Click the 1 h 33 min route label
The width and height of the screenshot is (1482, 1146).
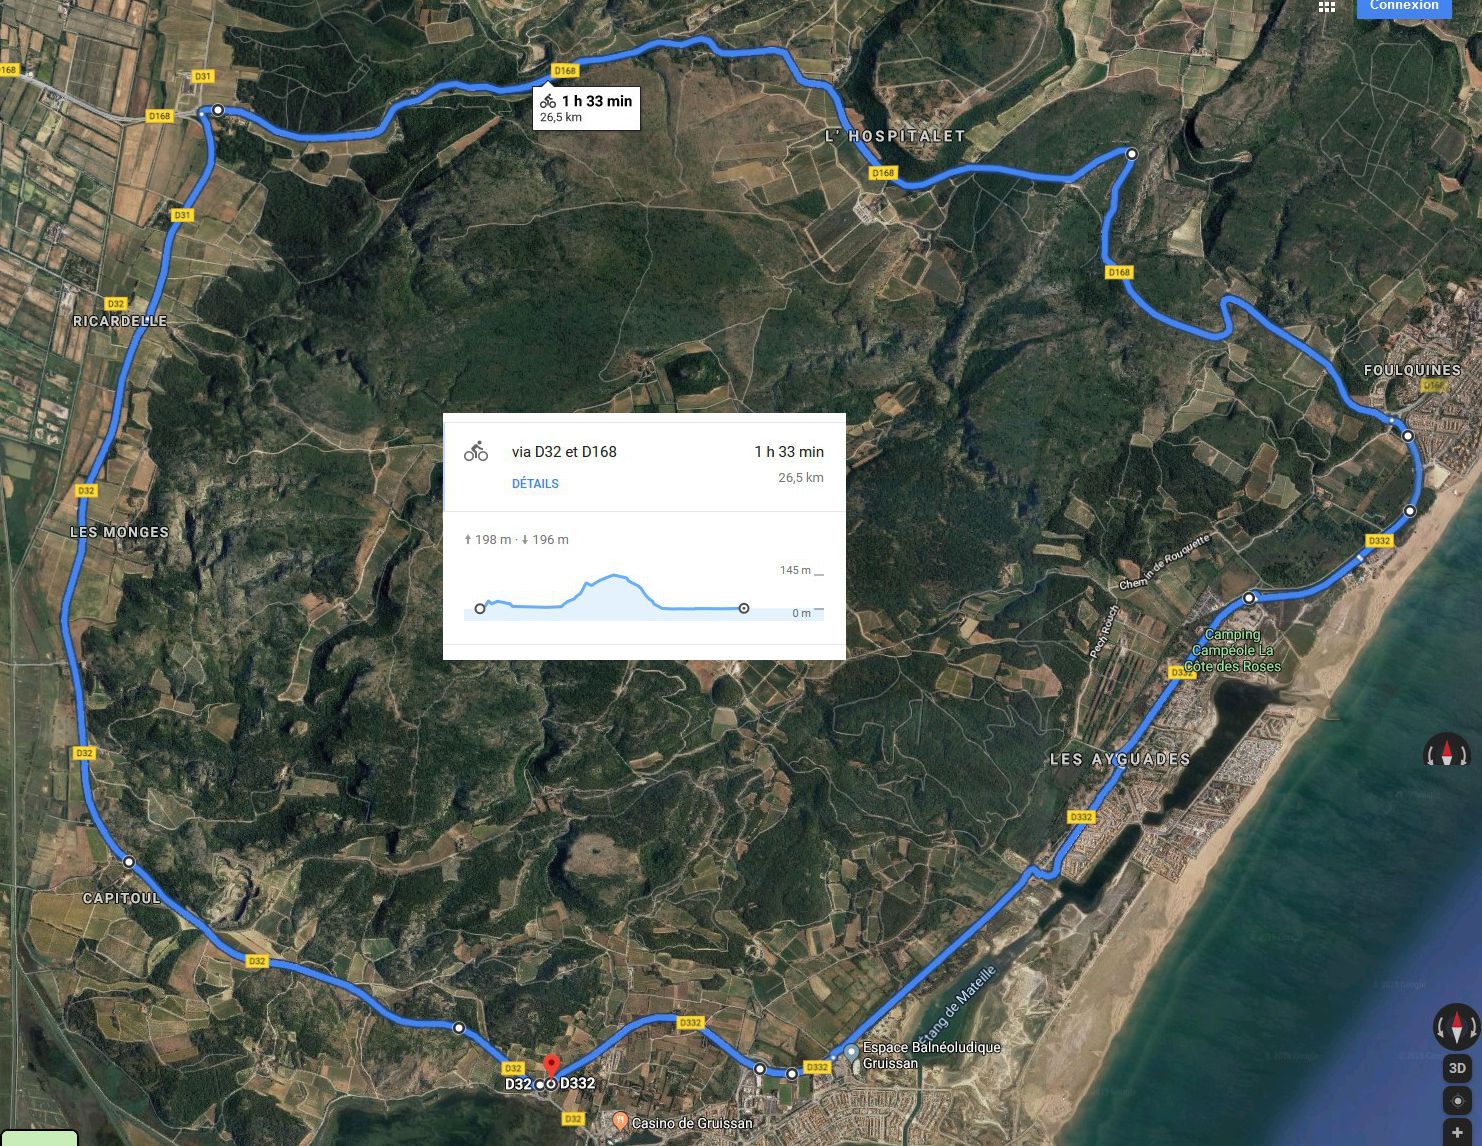[586, 108]
